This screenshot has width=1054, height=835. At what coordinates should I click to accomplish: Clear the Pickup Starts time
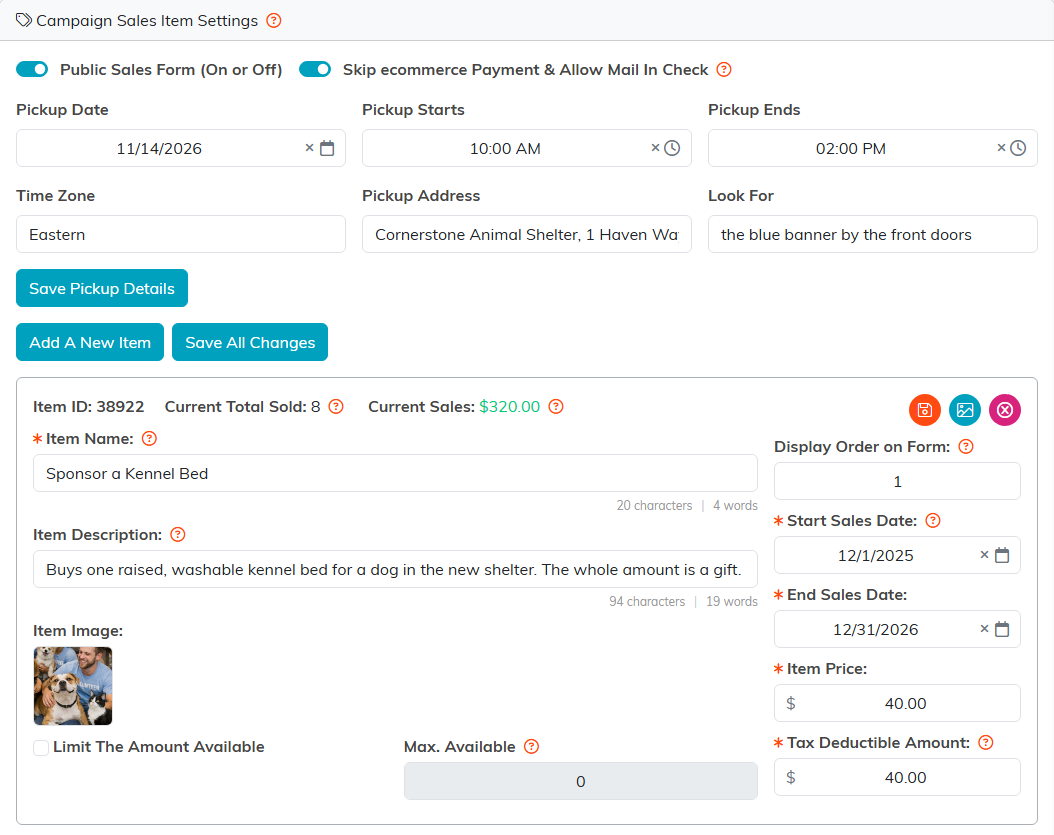(655, 148)
